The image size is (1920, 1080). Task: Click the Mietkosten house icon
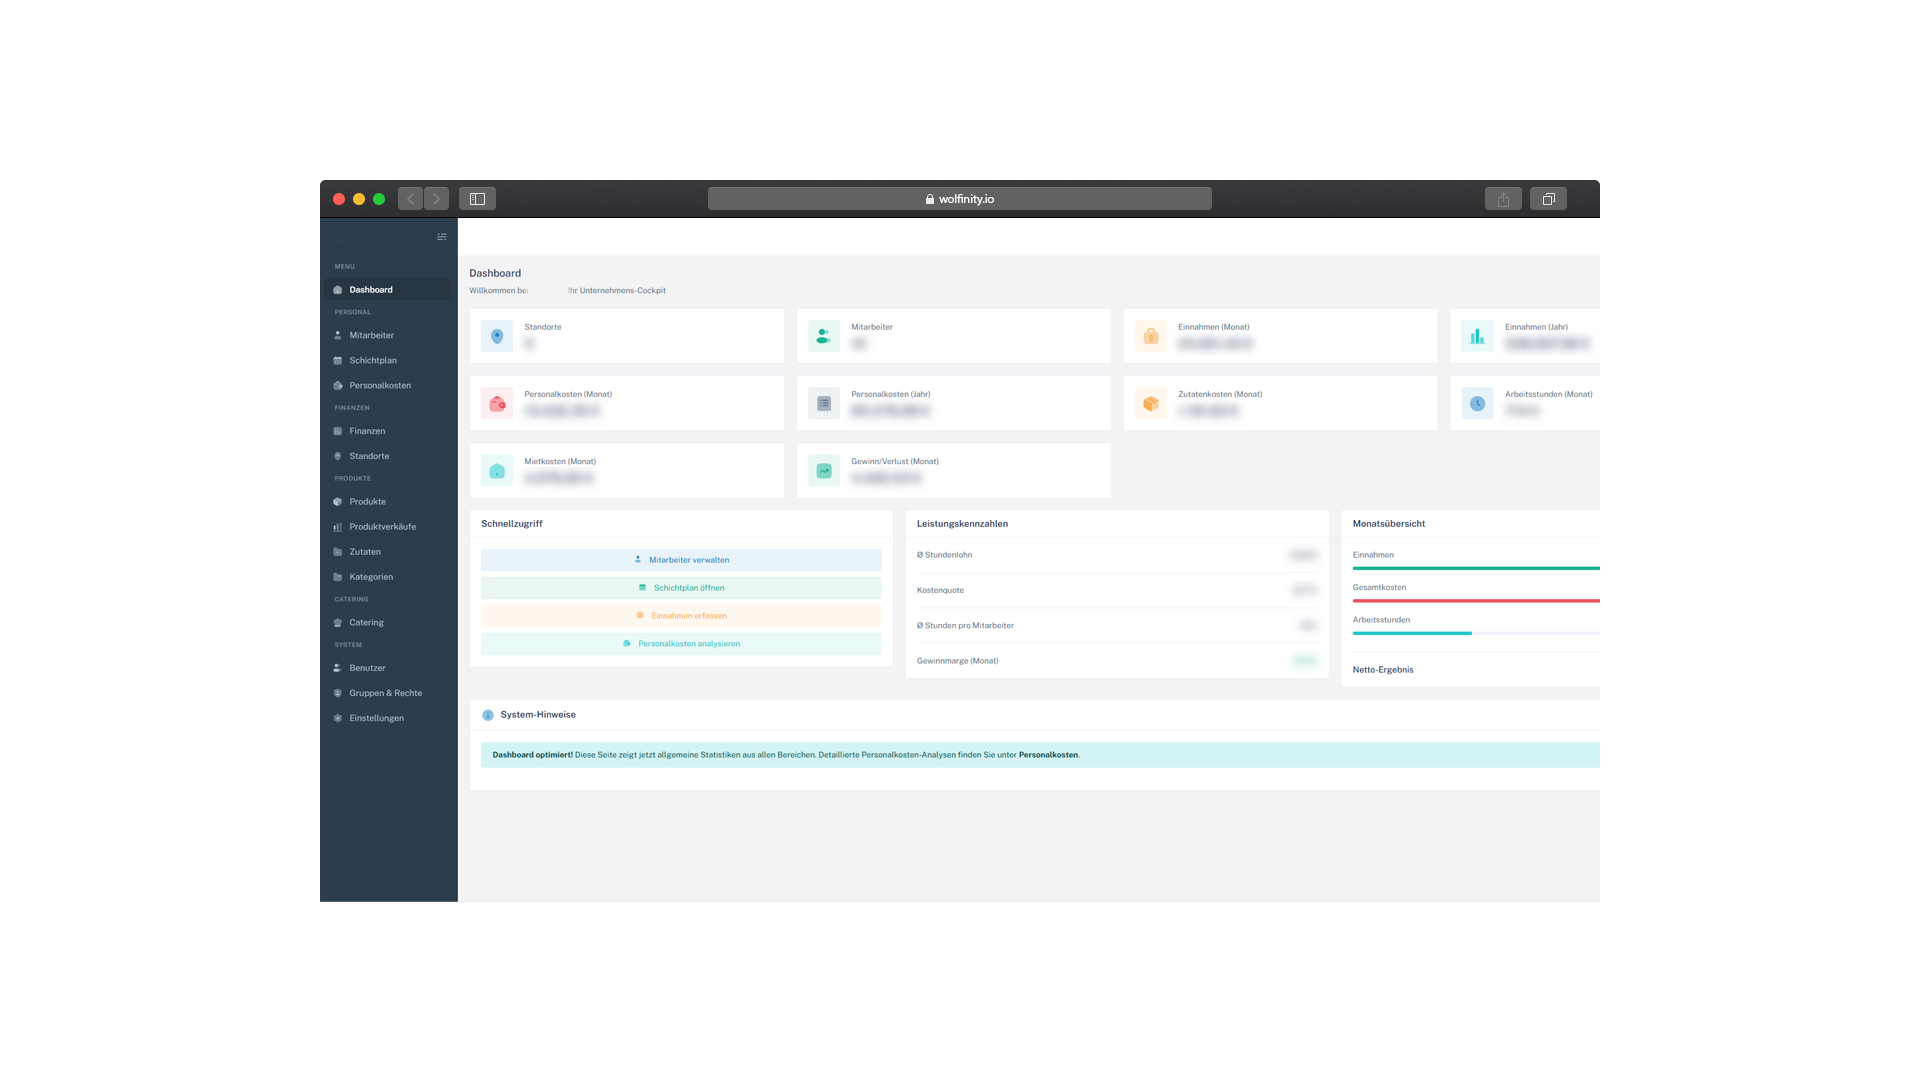(497, 470)
